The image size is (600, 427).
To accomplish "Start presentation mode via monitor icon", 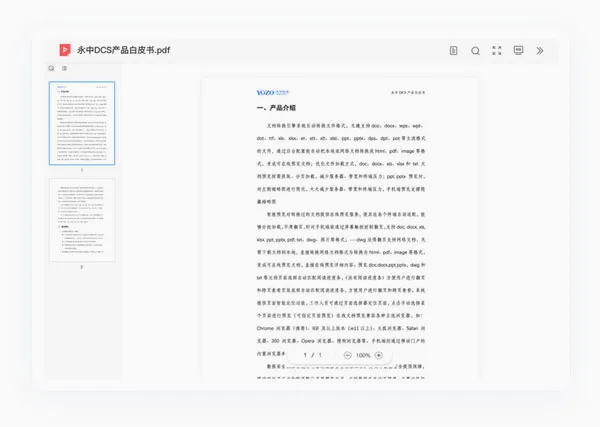I will click(518, 51).
